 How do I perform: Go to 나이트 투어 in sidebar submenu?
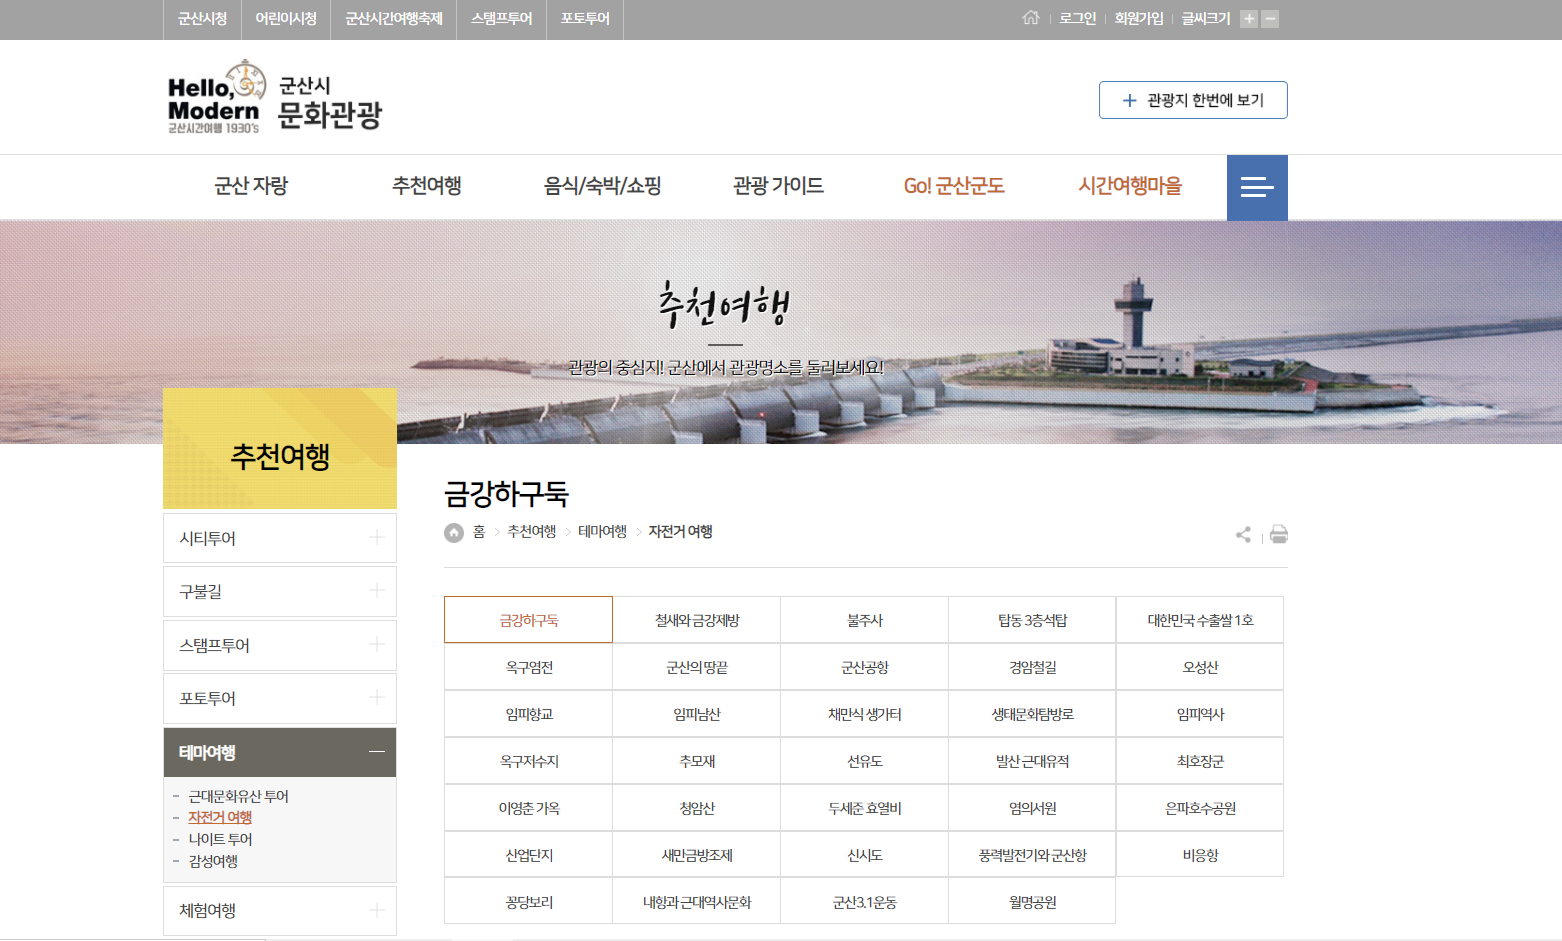[220, 839]
